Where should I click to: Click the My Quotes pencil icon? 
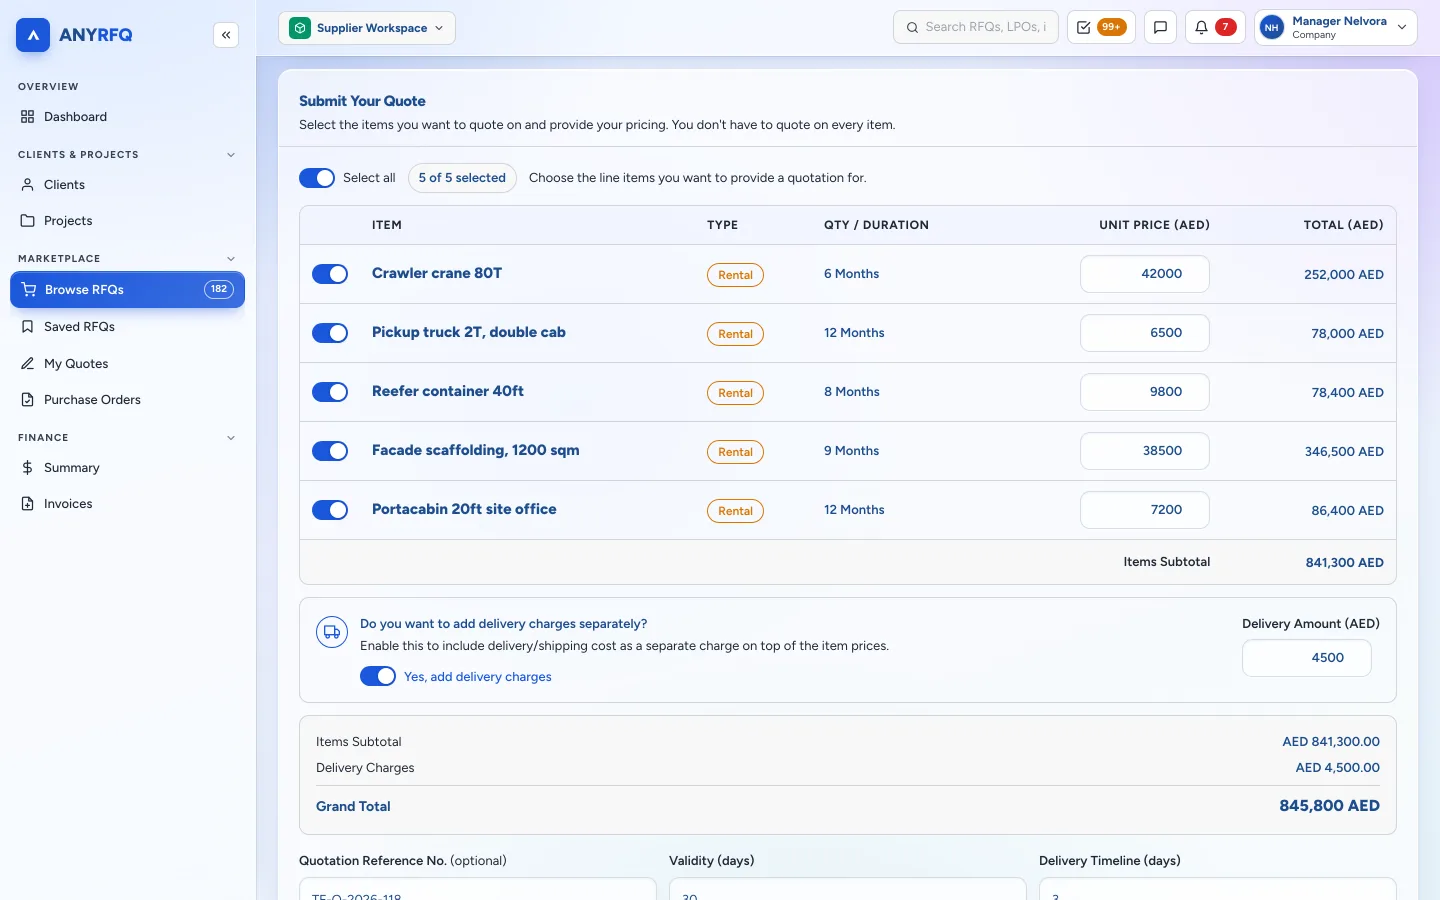coord(27,364)
